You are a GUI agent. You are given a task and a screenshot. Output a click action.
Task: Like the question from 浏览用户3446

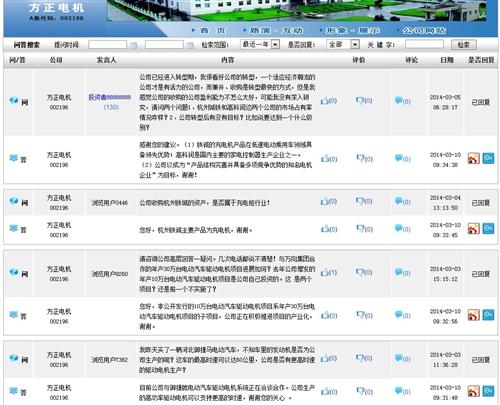(x=329, y=201)
